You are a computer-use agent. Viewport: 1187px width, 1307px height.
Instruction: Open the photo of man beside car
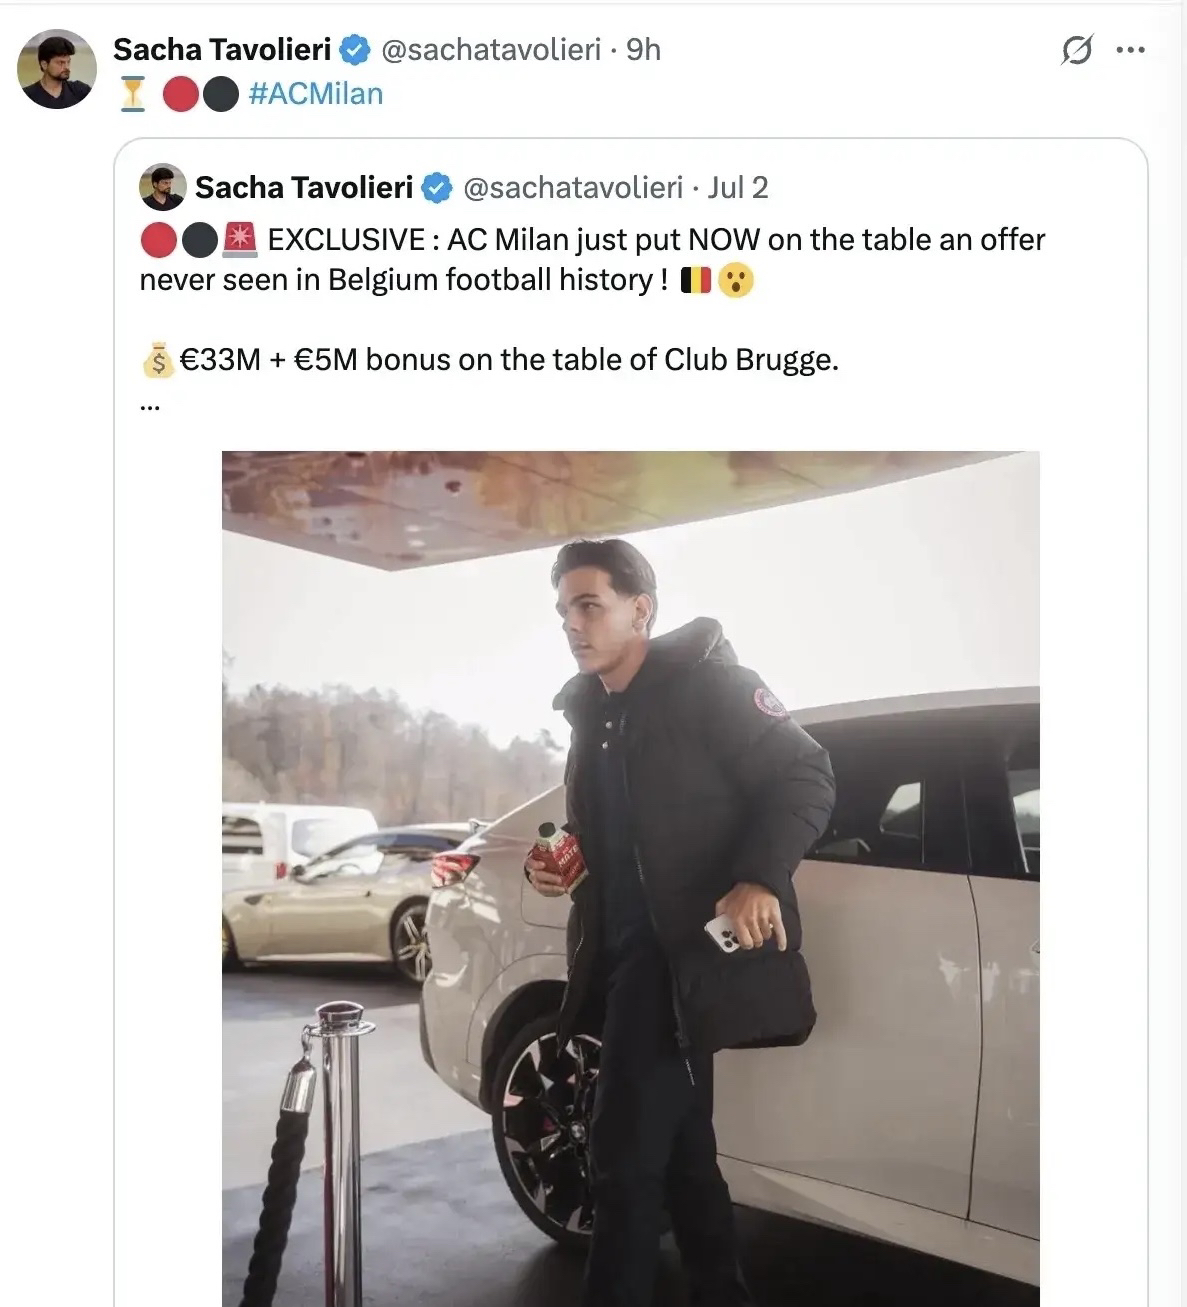tap(630, 878)
